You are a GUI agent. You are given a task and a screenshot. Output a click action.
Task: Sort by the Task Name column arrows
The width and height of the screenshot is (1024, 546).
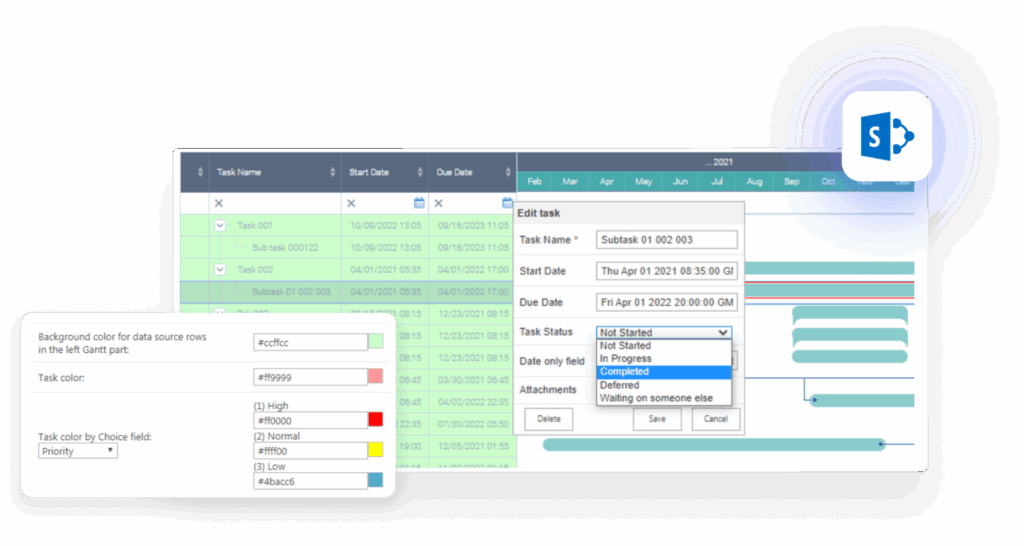(x=332, y=172)
